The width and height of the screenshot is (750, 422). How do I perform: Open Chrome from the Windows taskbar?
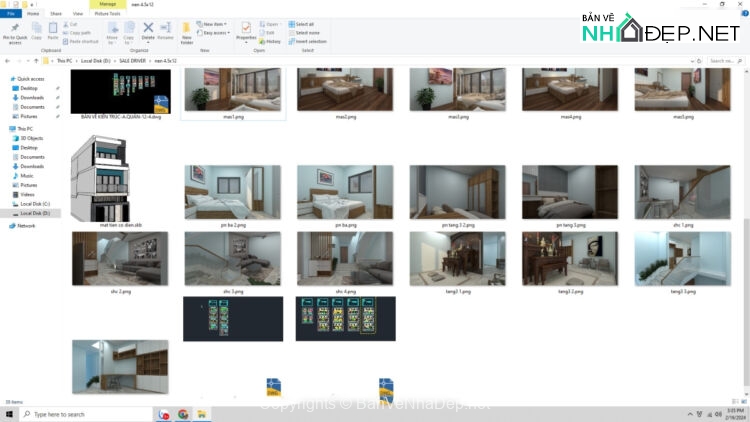tap(183, 413)
